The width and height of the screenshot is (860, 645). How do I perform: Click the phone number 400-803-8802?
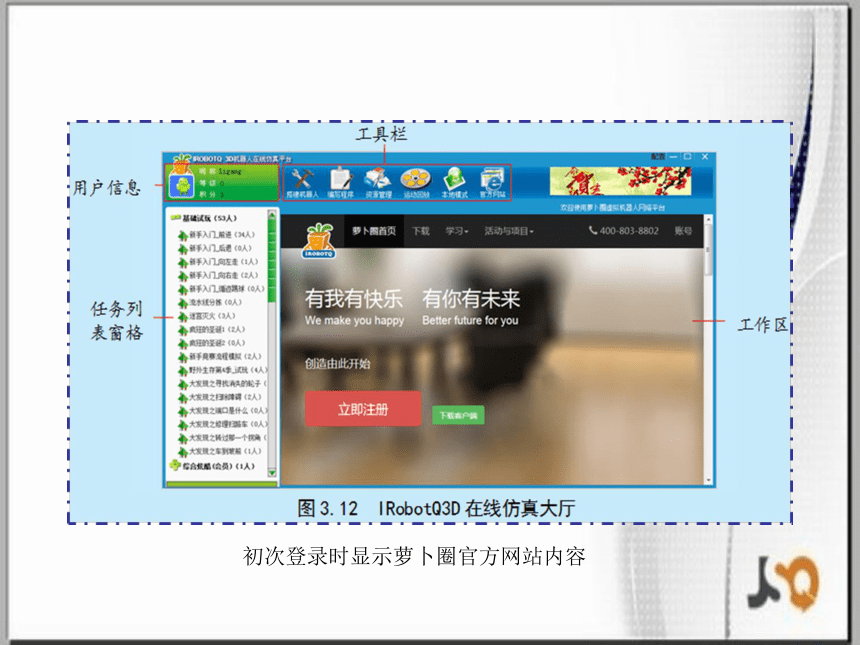click(x=629, y=231)
